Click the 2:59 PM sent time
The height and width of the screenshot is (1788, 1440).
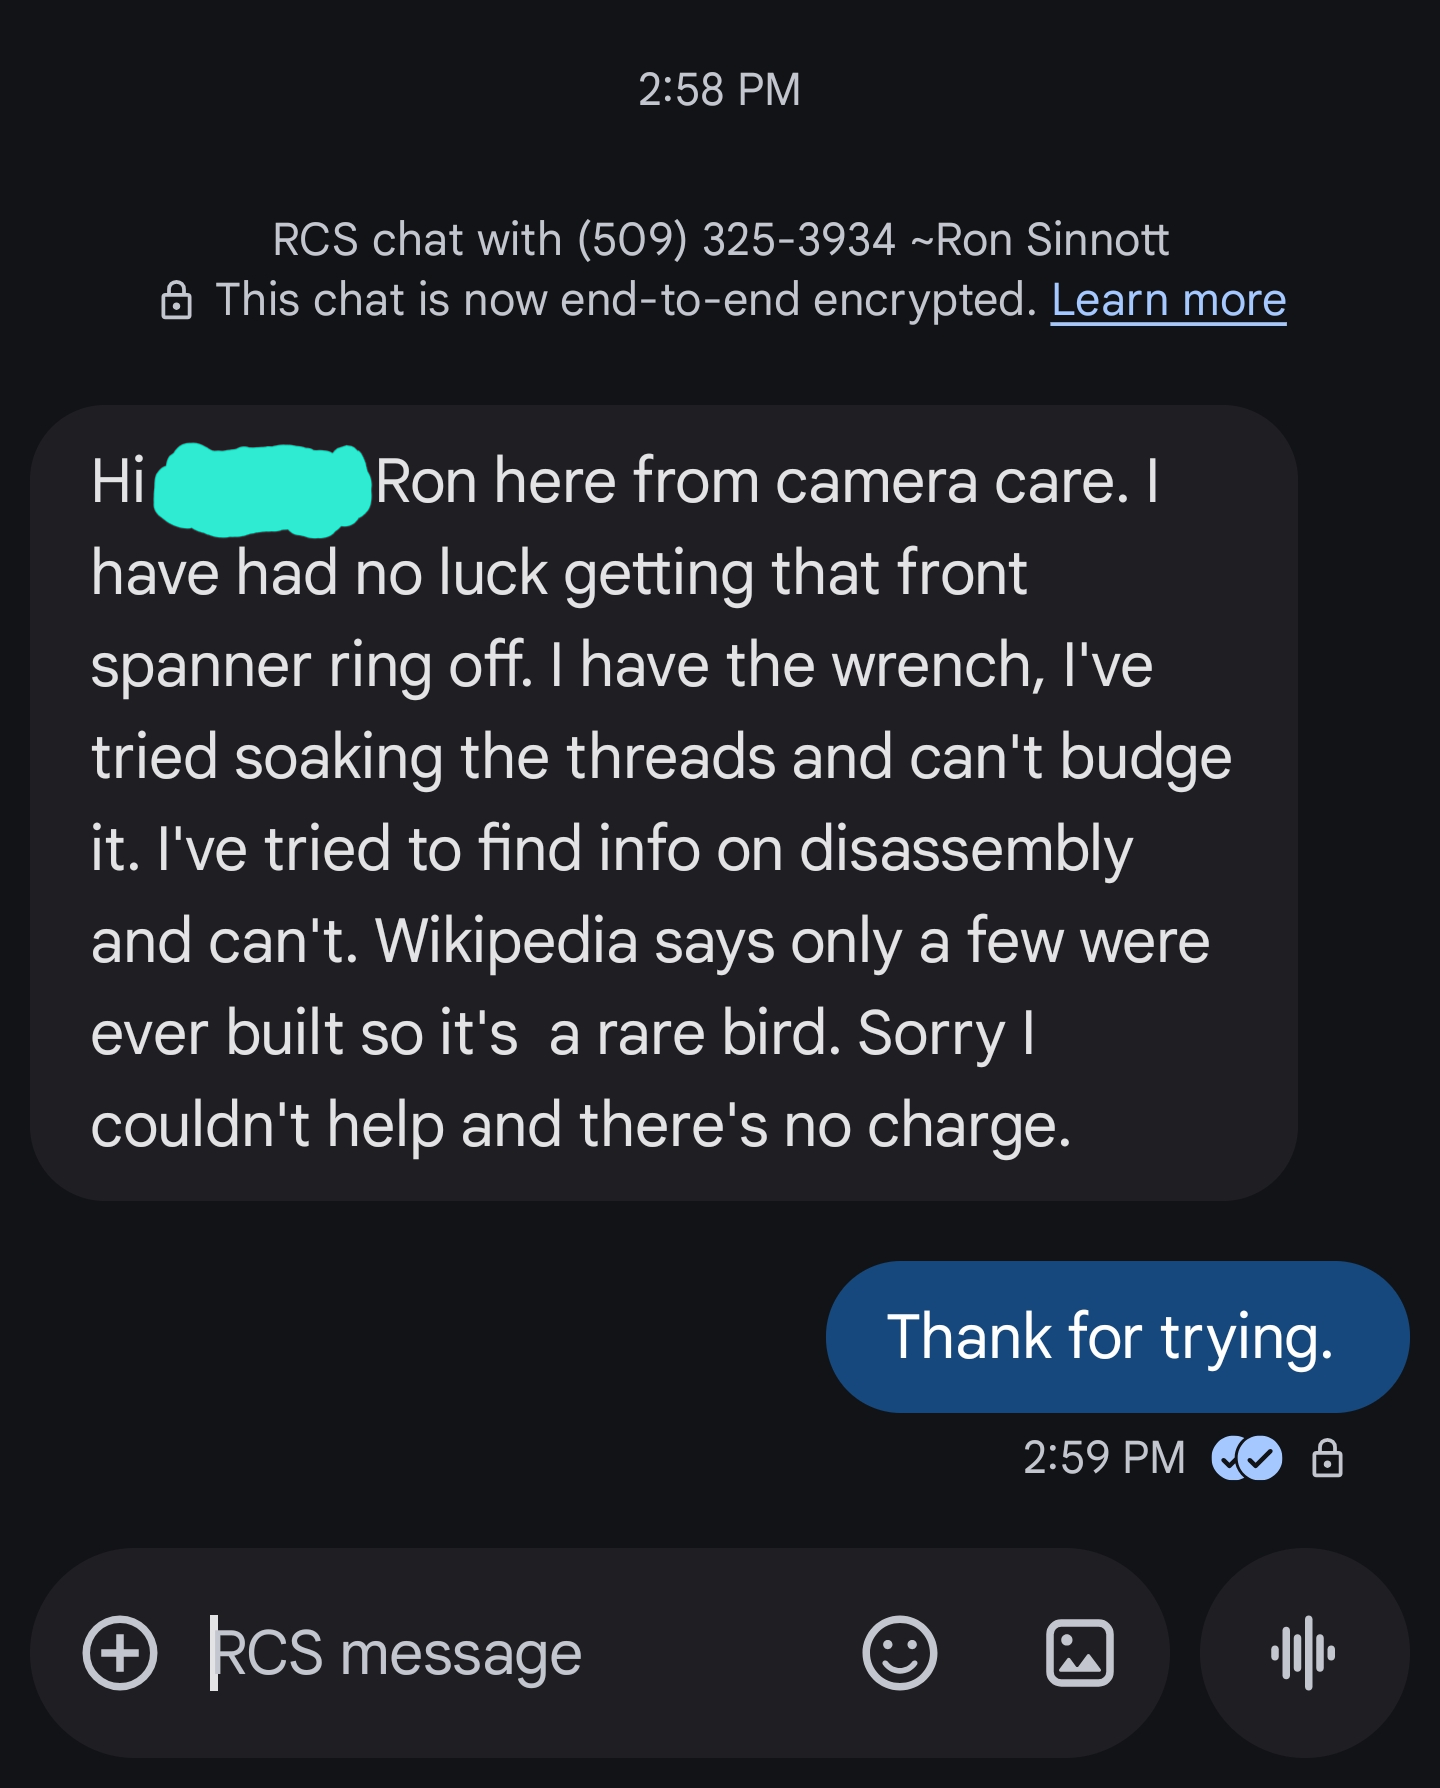click(1103, 1458)
